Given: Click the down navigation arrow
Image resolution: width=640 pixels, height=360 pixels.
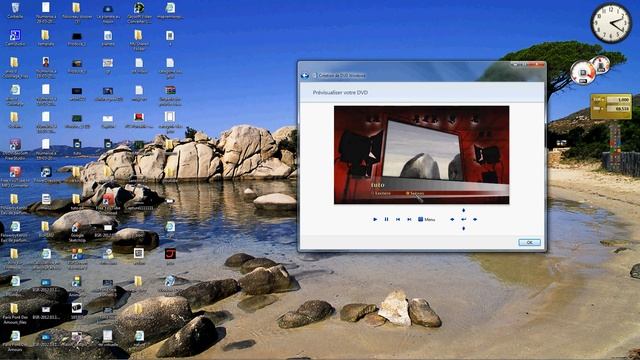Looking at the screenshot, I should click(x=463, y=229).
